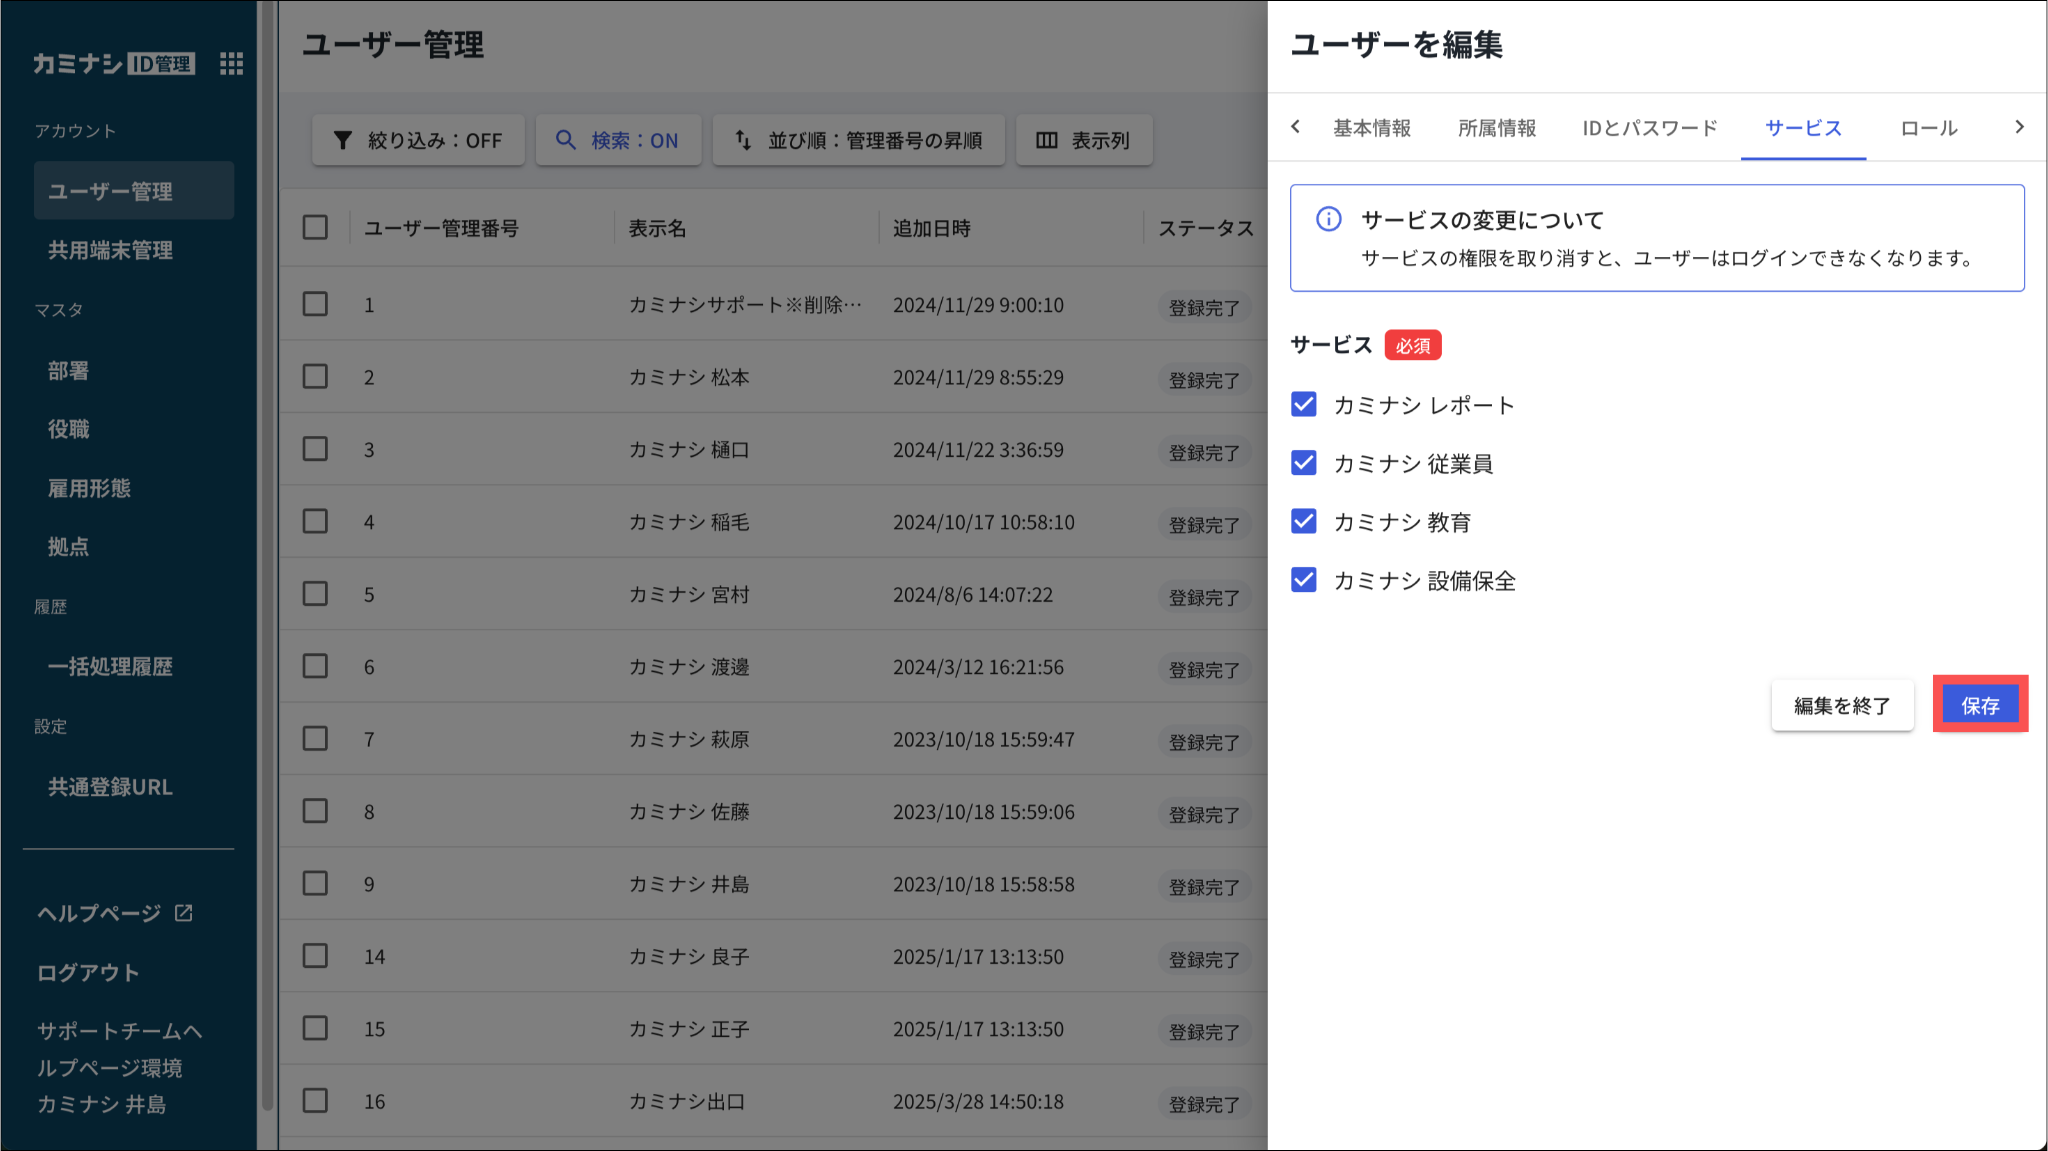Viewport: 2048px width, 1151px height.
Task: Click the 編集を終了 button
Action: pyautogui.click(x=1842, y=705)
